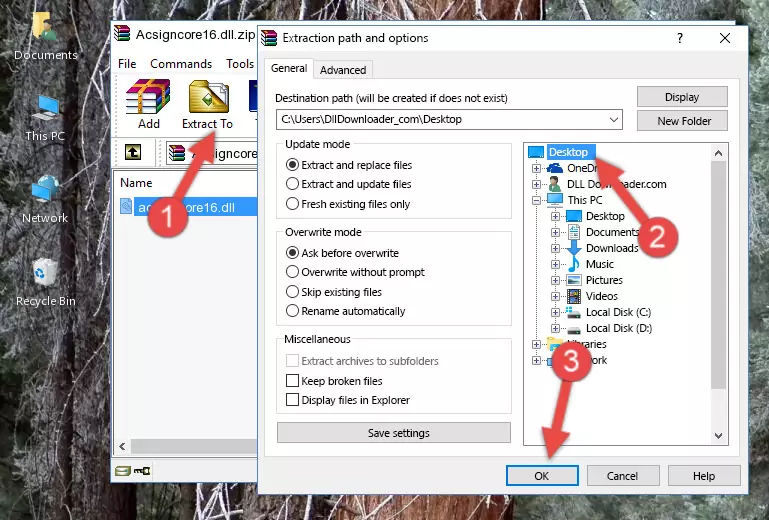769x520 pixels.
Task: Expand the DLL Downloader.com tree node
Action: coord(536,184)
